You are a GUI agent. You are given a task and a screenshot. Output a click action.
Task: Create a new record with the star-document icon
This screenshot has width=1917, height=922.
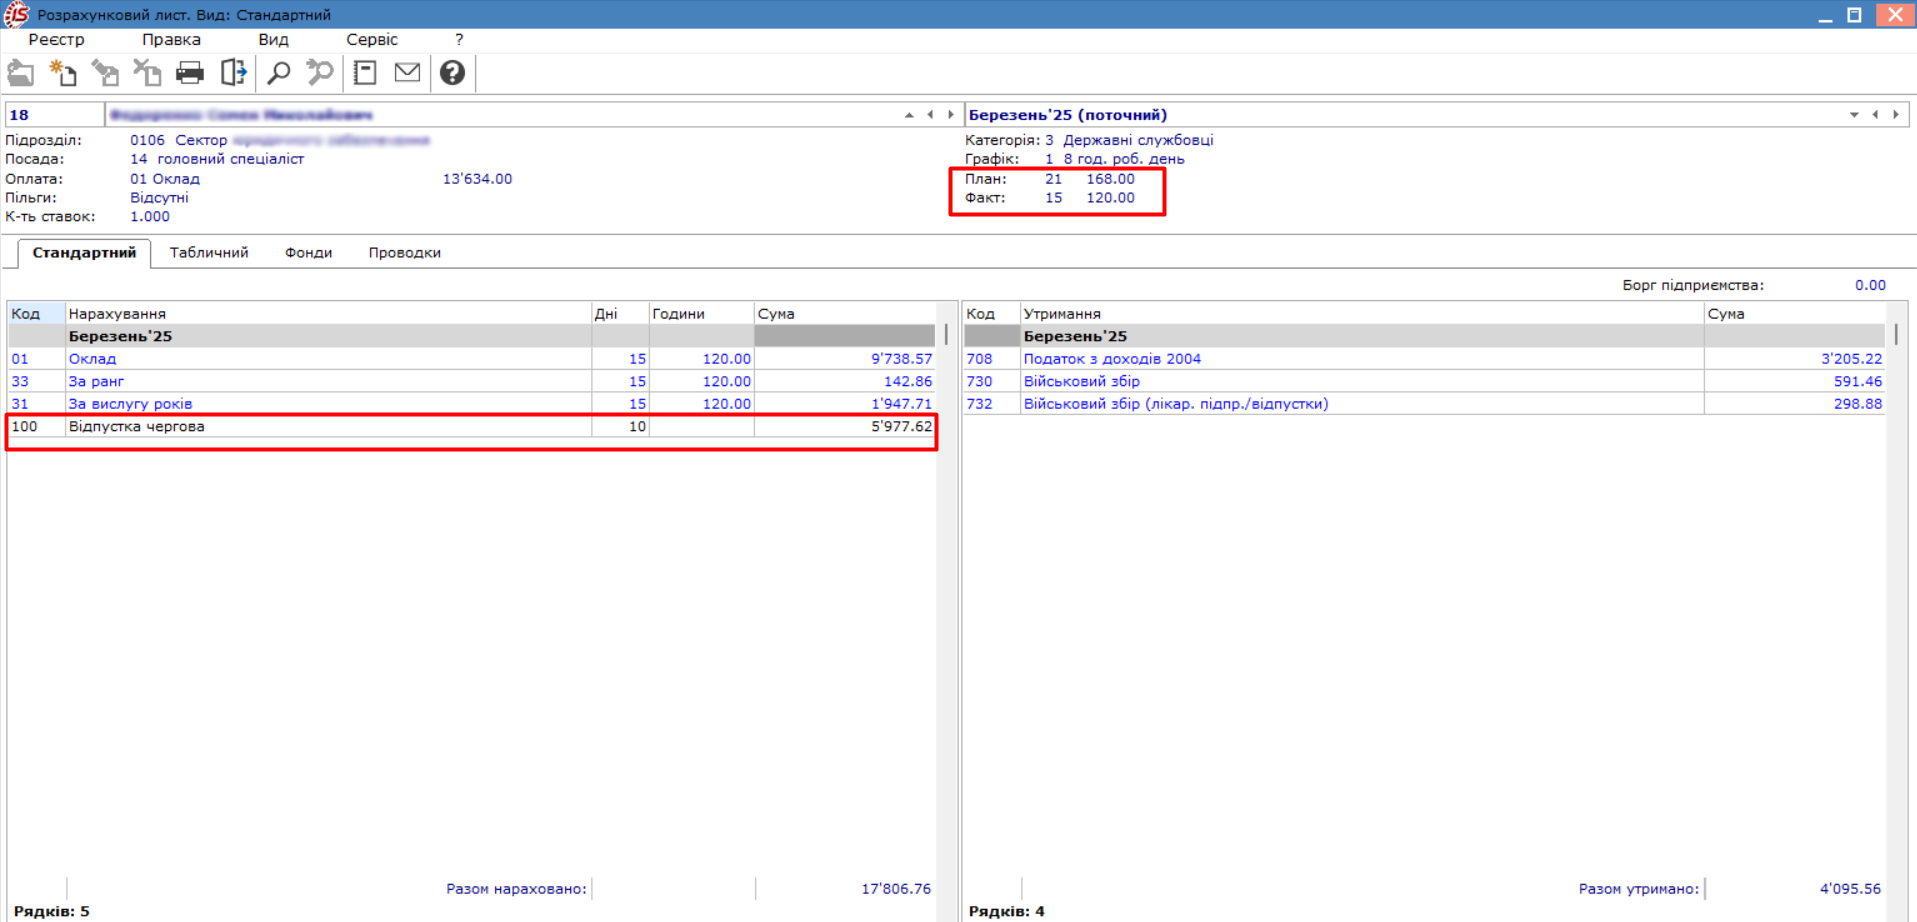pos(63,73)
